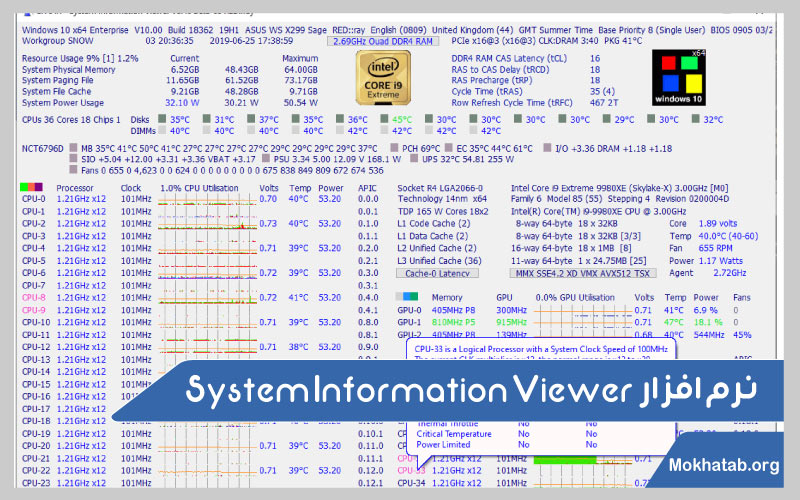This screenshot has width=800, height=500.
Task: Click the 18.1 % power value for GPU-1
Action: click(708, 322)
